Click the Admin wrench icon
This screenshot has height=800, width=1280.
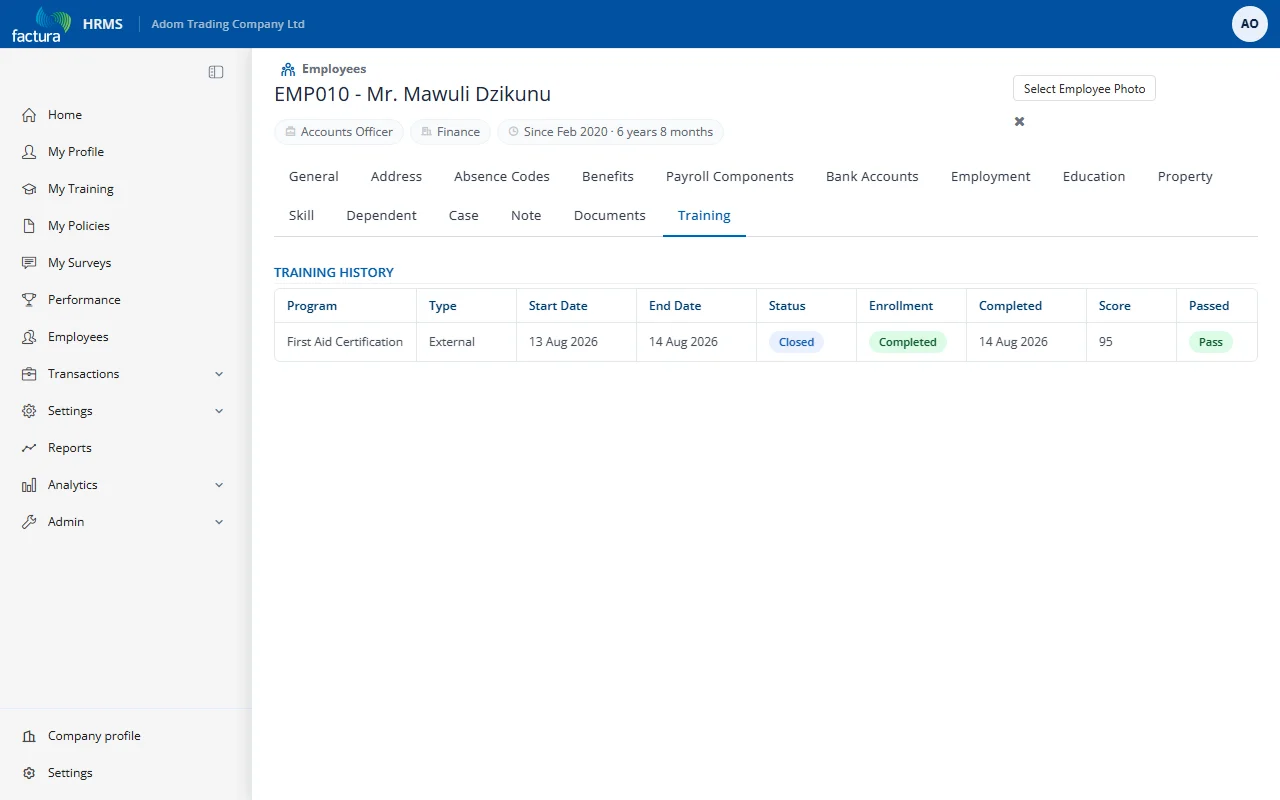coord(29,522)
